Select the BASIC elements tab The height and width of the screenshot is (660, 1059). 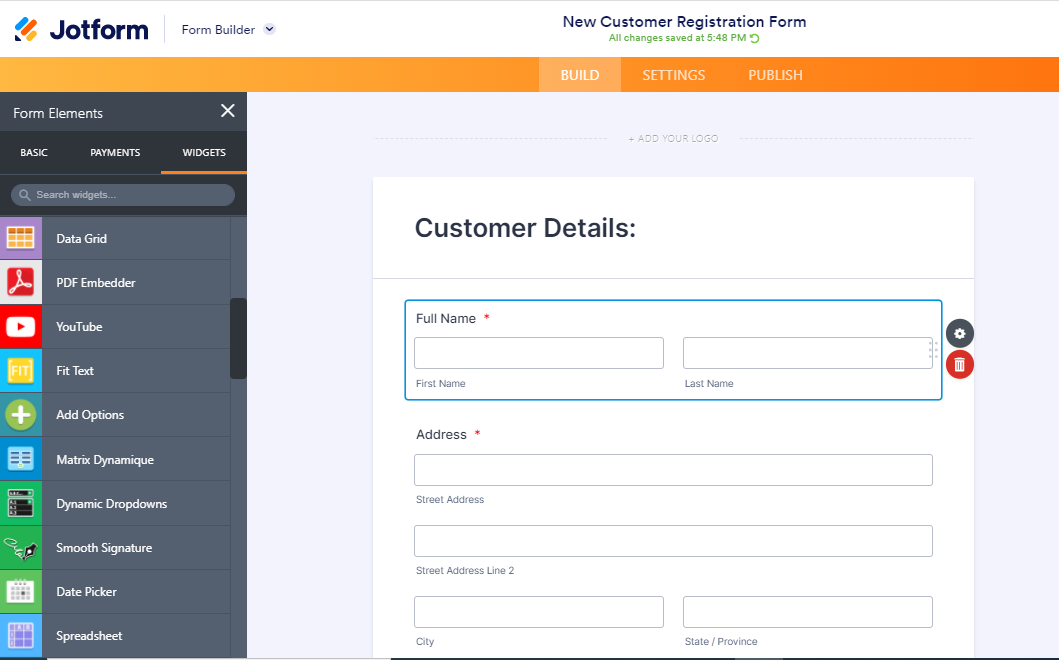pos(34,153)
